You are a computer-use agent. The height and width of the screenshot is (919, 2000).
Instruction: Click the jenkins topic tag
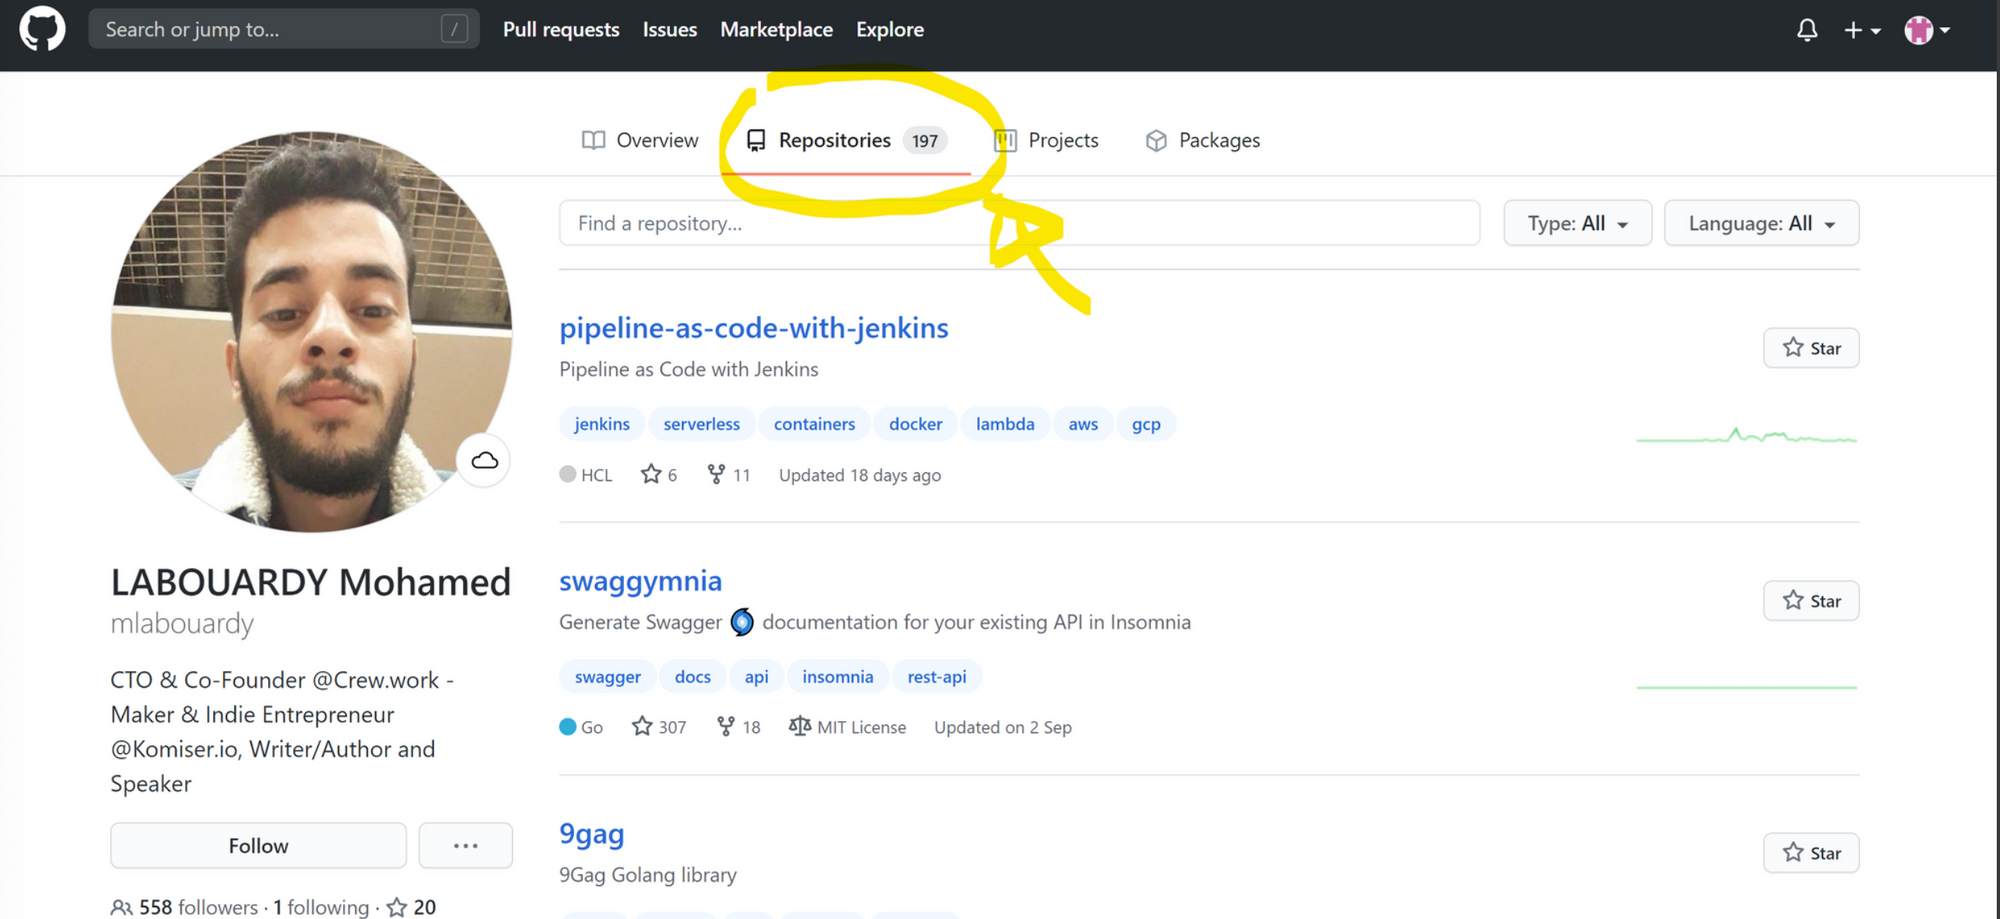[602, 424]
